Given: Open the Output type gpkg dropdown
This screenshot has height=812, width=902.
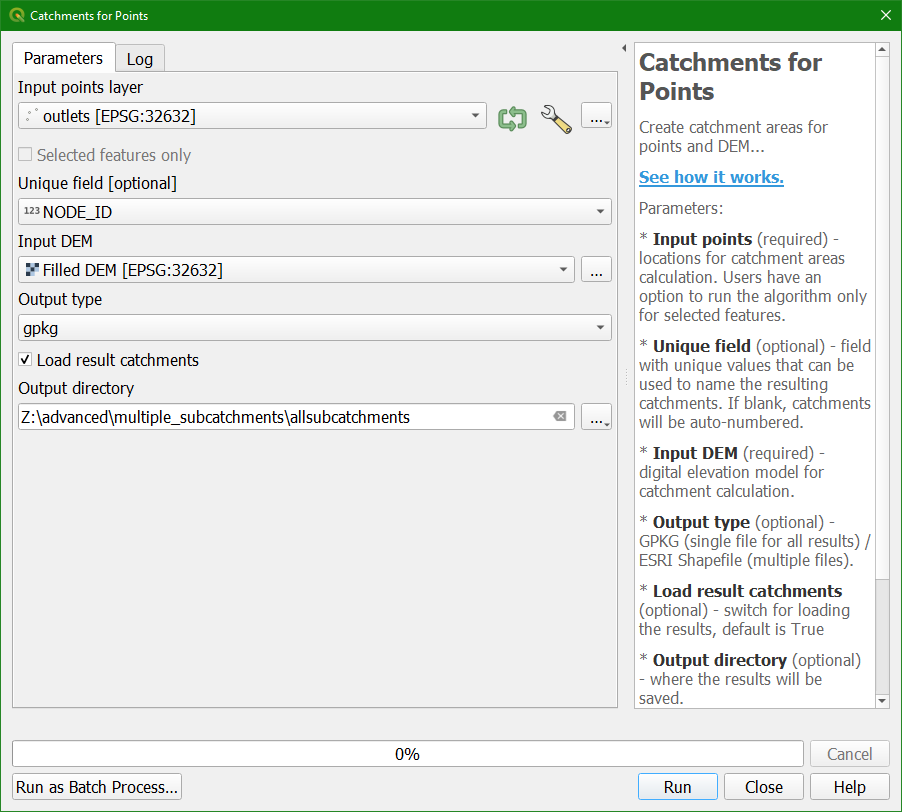Looking at the screenshot, I should tap(600, 328).
